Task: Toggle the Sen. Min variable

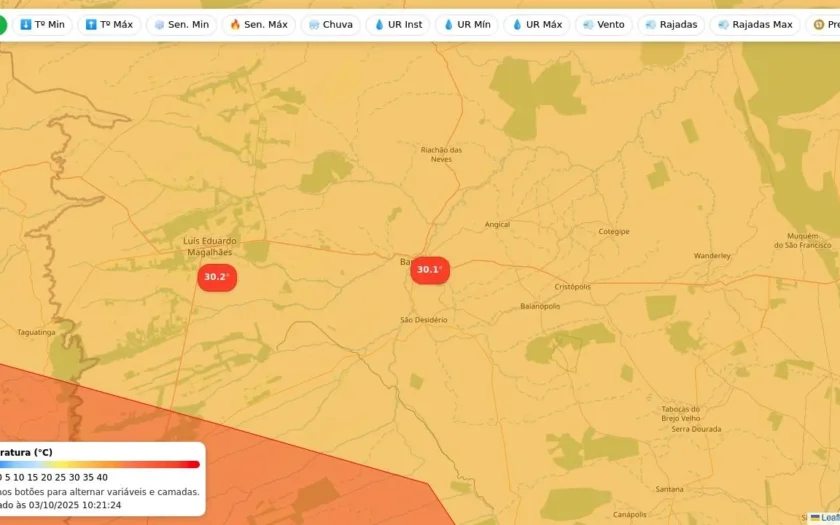Action: 182,25
